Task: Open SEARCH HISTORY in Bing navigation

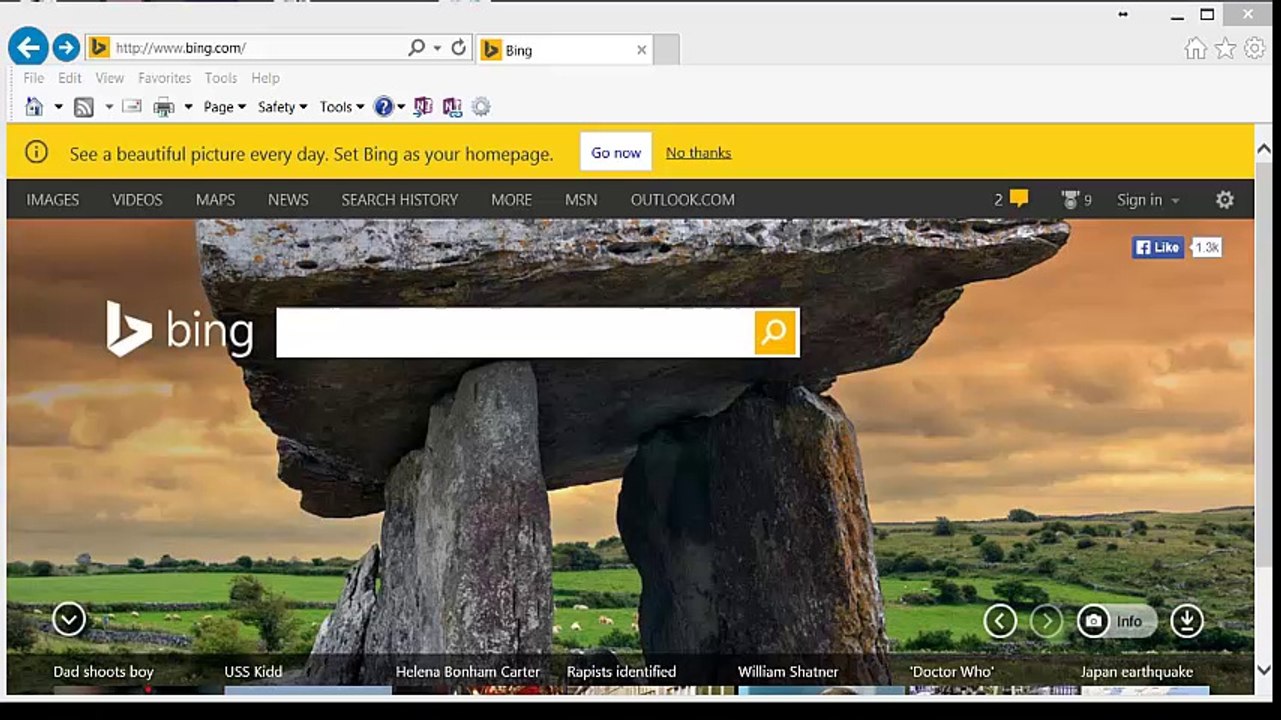Action: (400, 200)
